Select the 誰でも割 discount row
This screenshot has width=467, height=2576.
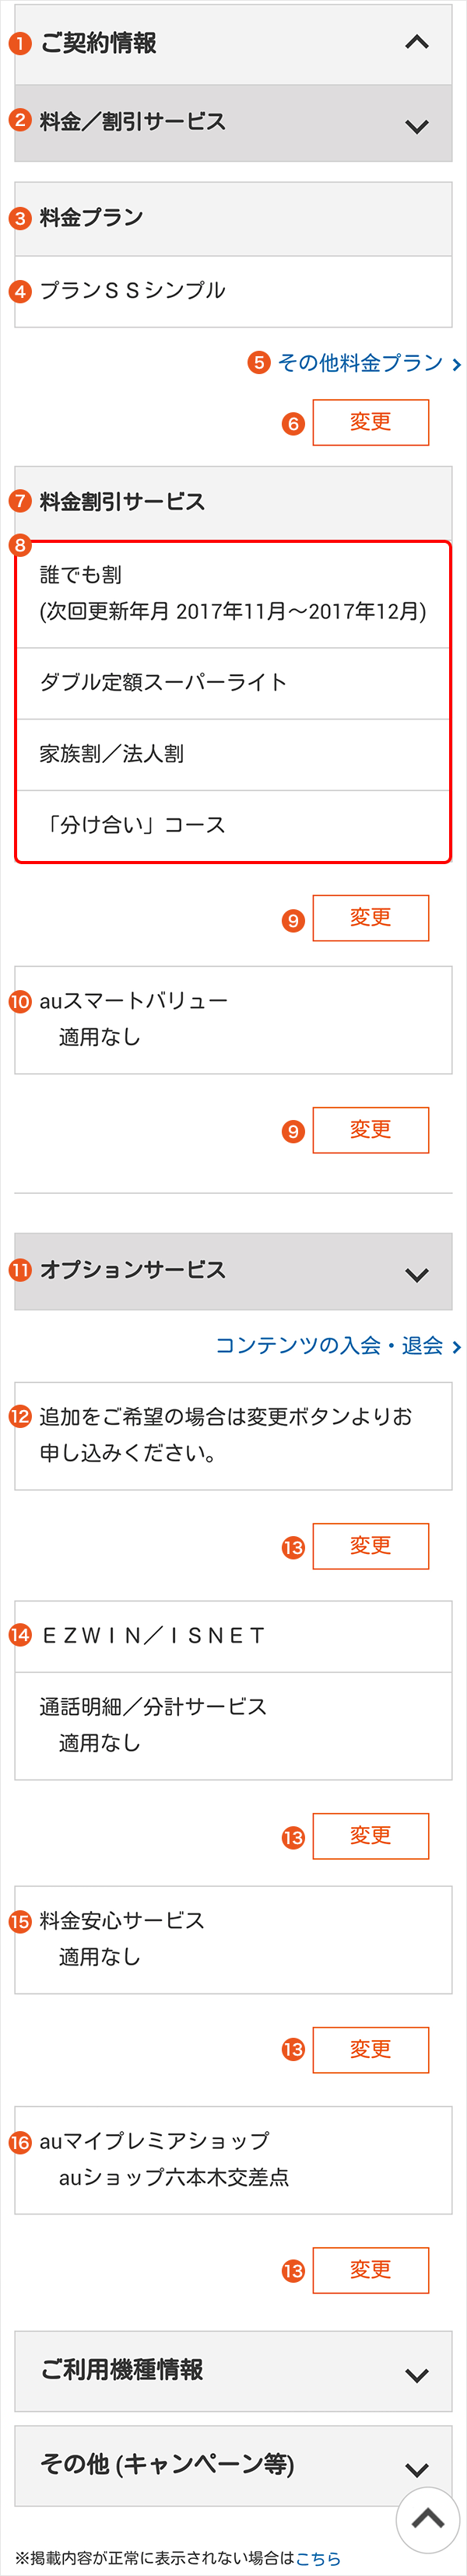[x=232, y=593]
